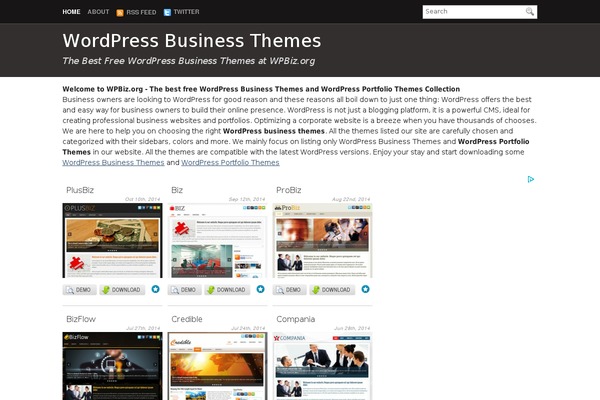Open the BizFlow theme title

click(x=81, y=319)
